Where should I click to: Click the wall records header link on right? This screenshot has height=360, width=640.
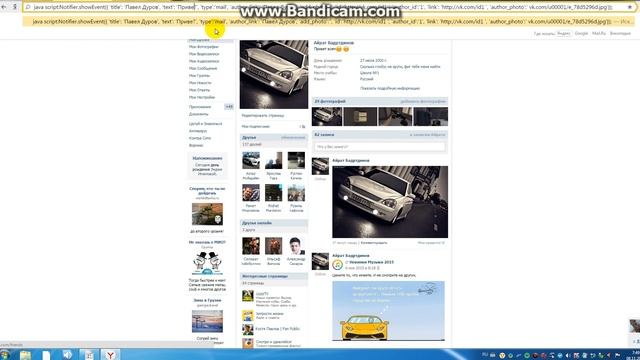coord(427,135)
